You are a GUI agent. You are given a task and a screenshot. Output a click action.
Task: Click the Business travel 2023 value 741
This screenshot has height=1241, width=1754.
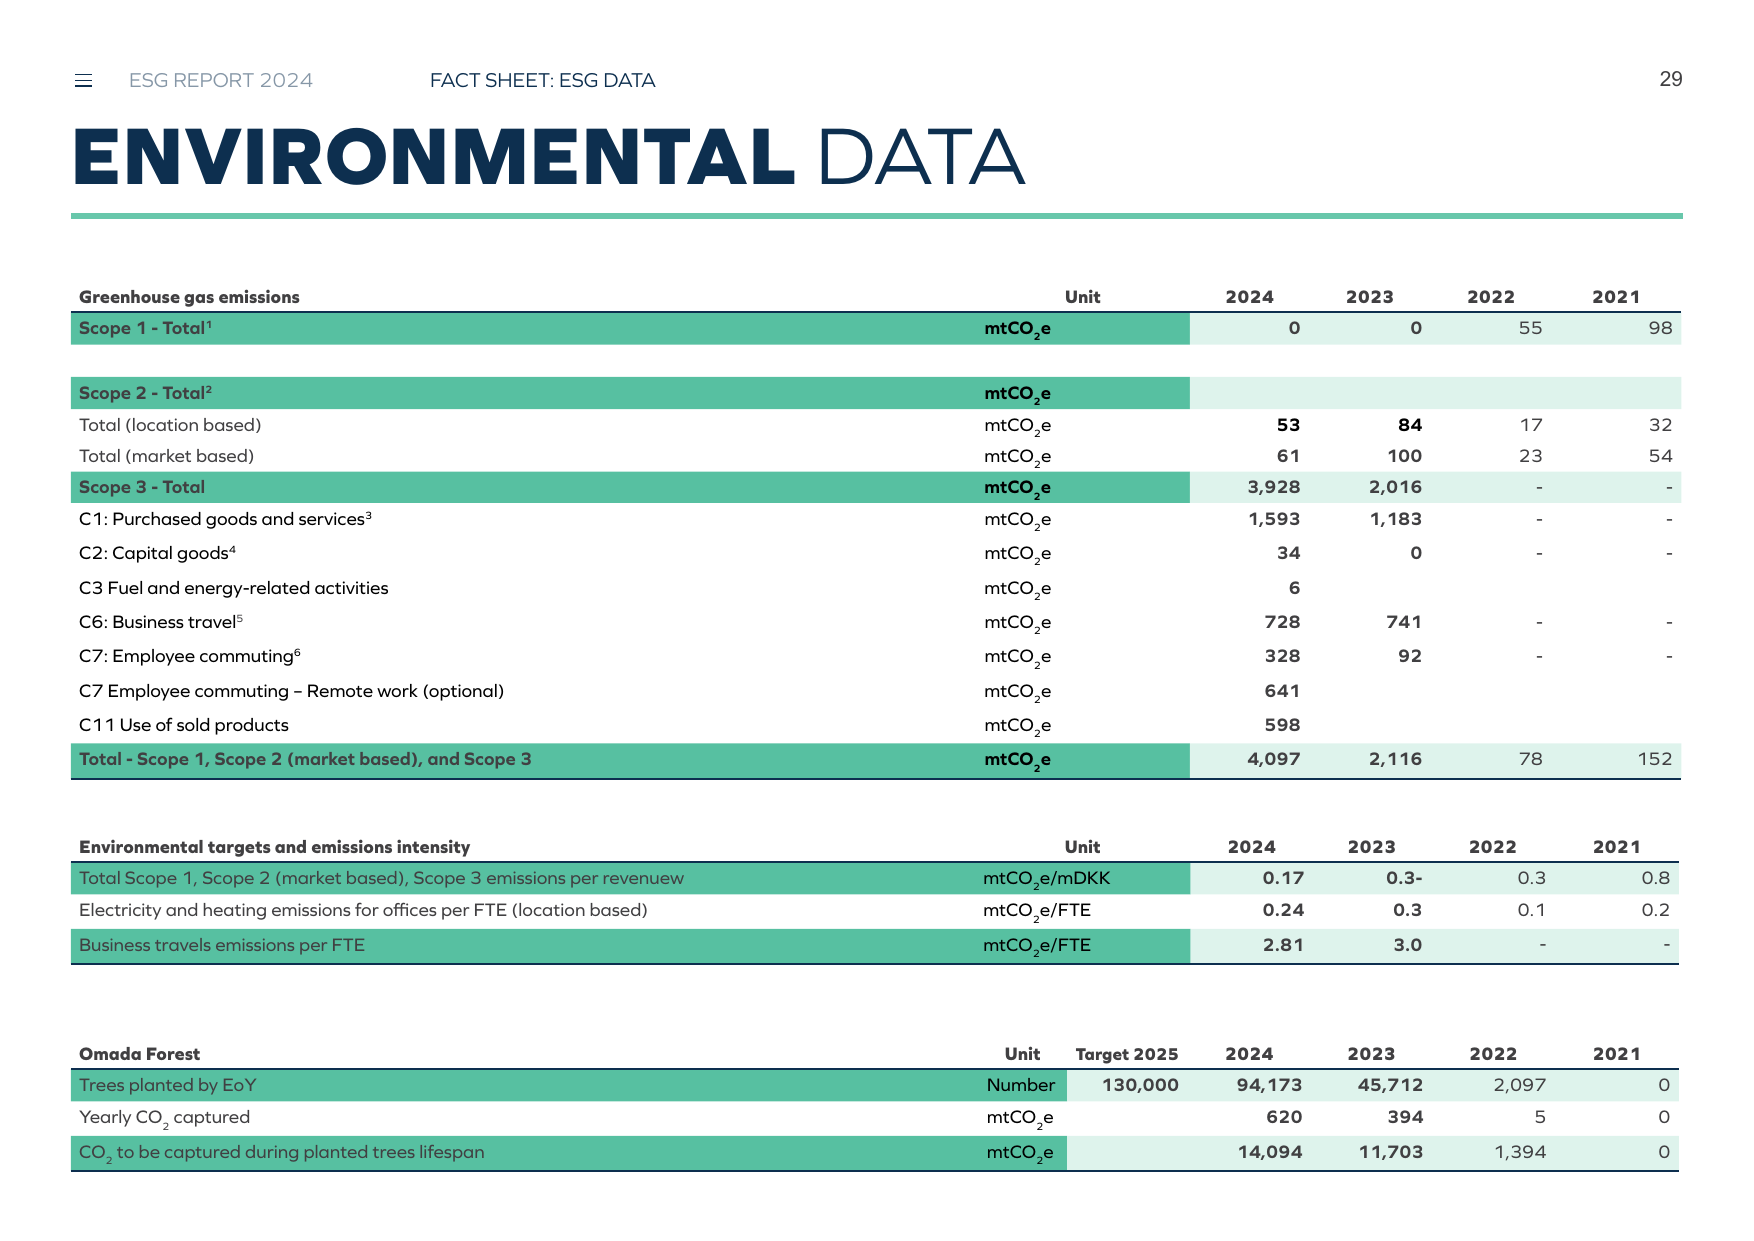tap(1404, 622)
